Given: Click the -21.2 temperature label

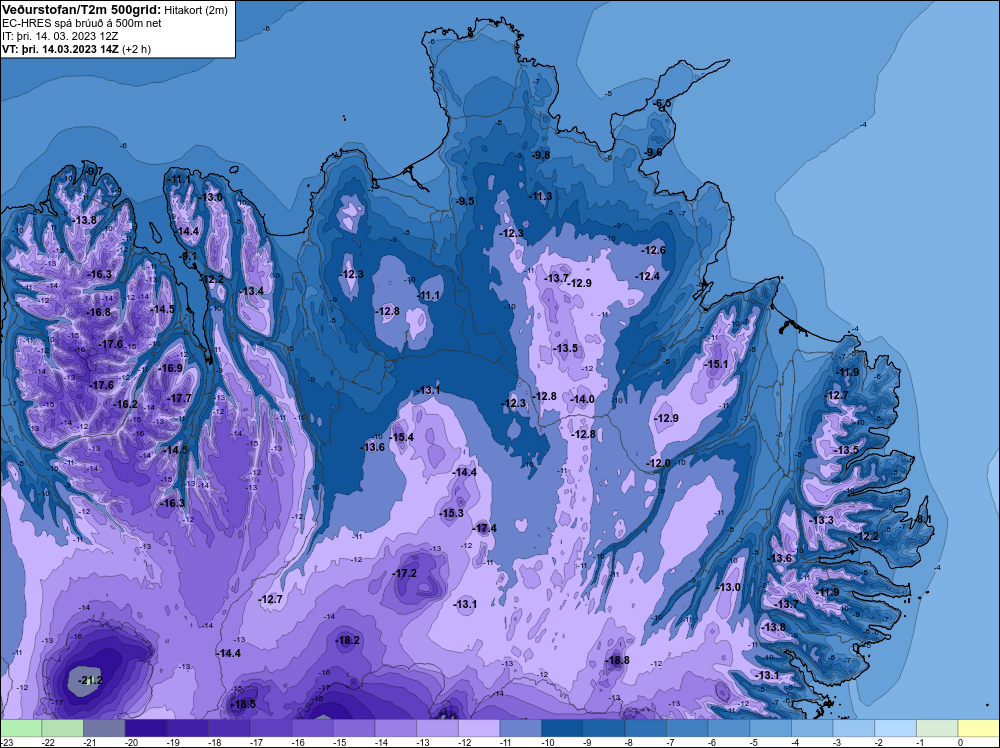Looking at the screenshot, I should pyautogui.click(x=90, y=680).
